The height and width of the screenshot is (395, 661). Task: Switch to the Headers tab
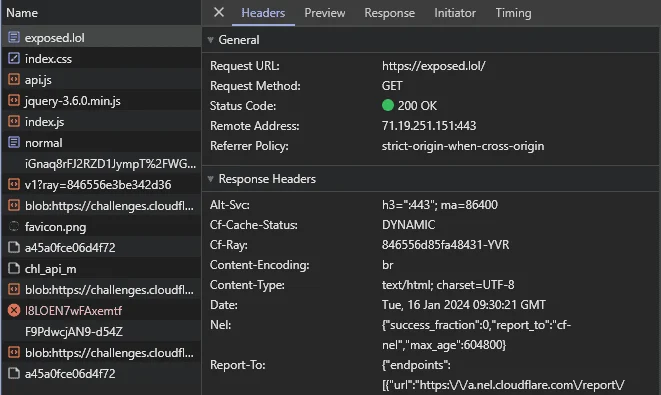pos(263,13)
